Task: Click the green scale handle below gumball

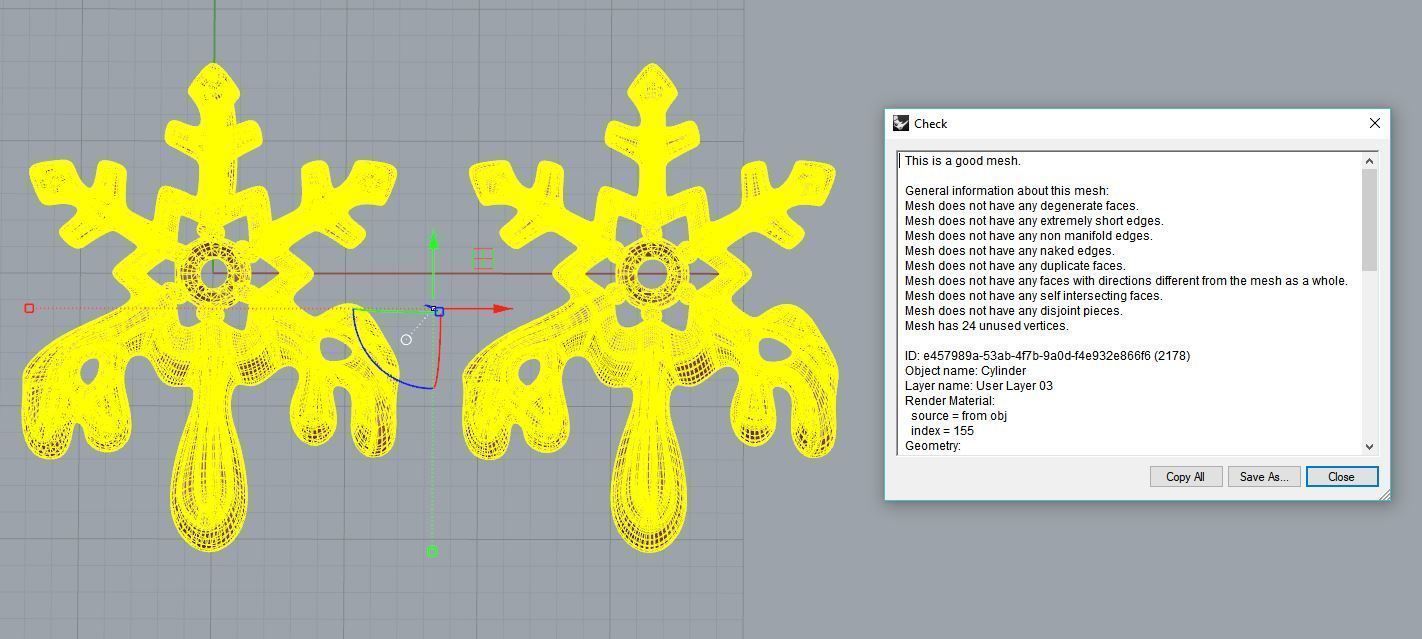Action: point(432,551)
